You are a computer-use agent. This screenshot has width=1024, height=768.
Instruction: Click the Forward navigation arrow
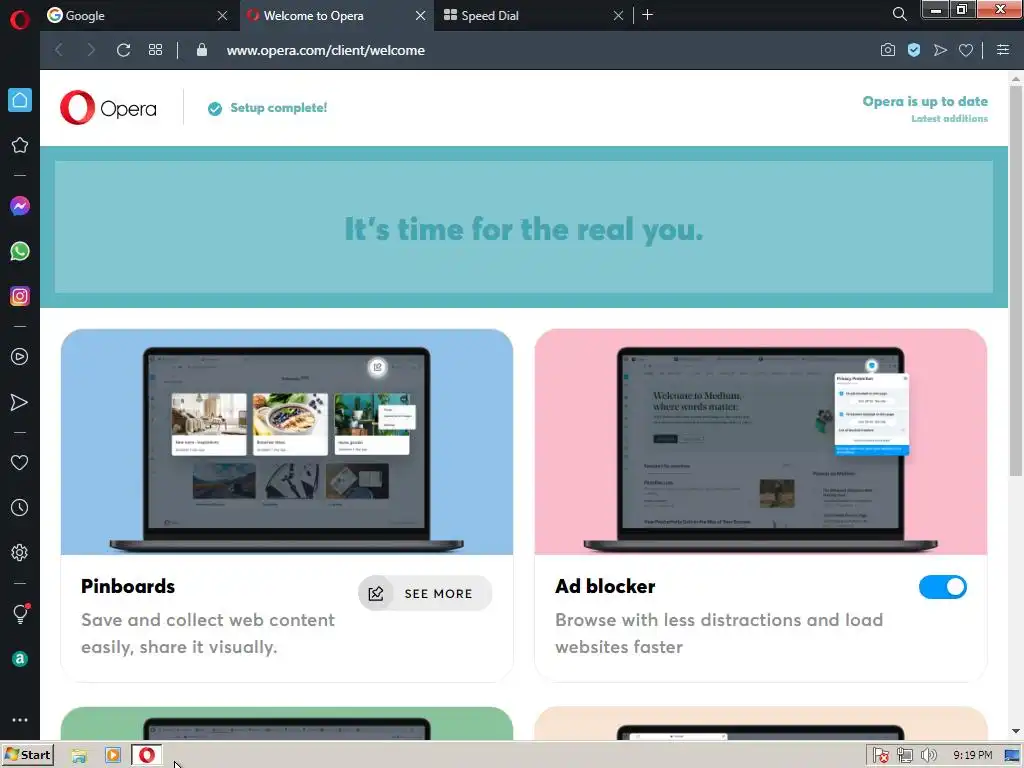tap(91, 50)
